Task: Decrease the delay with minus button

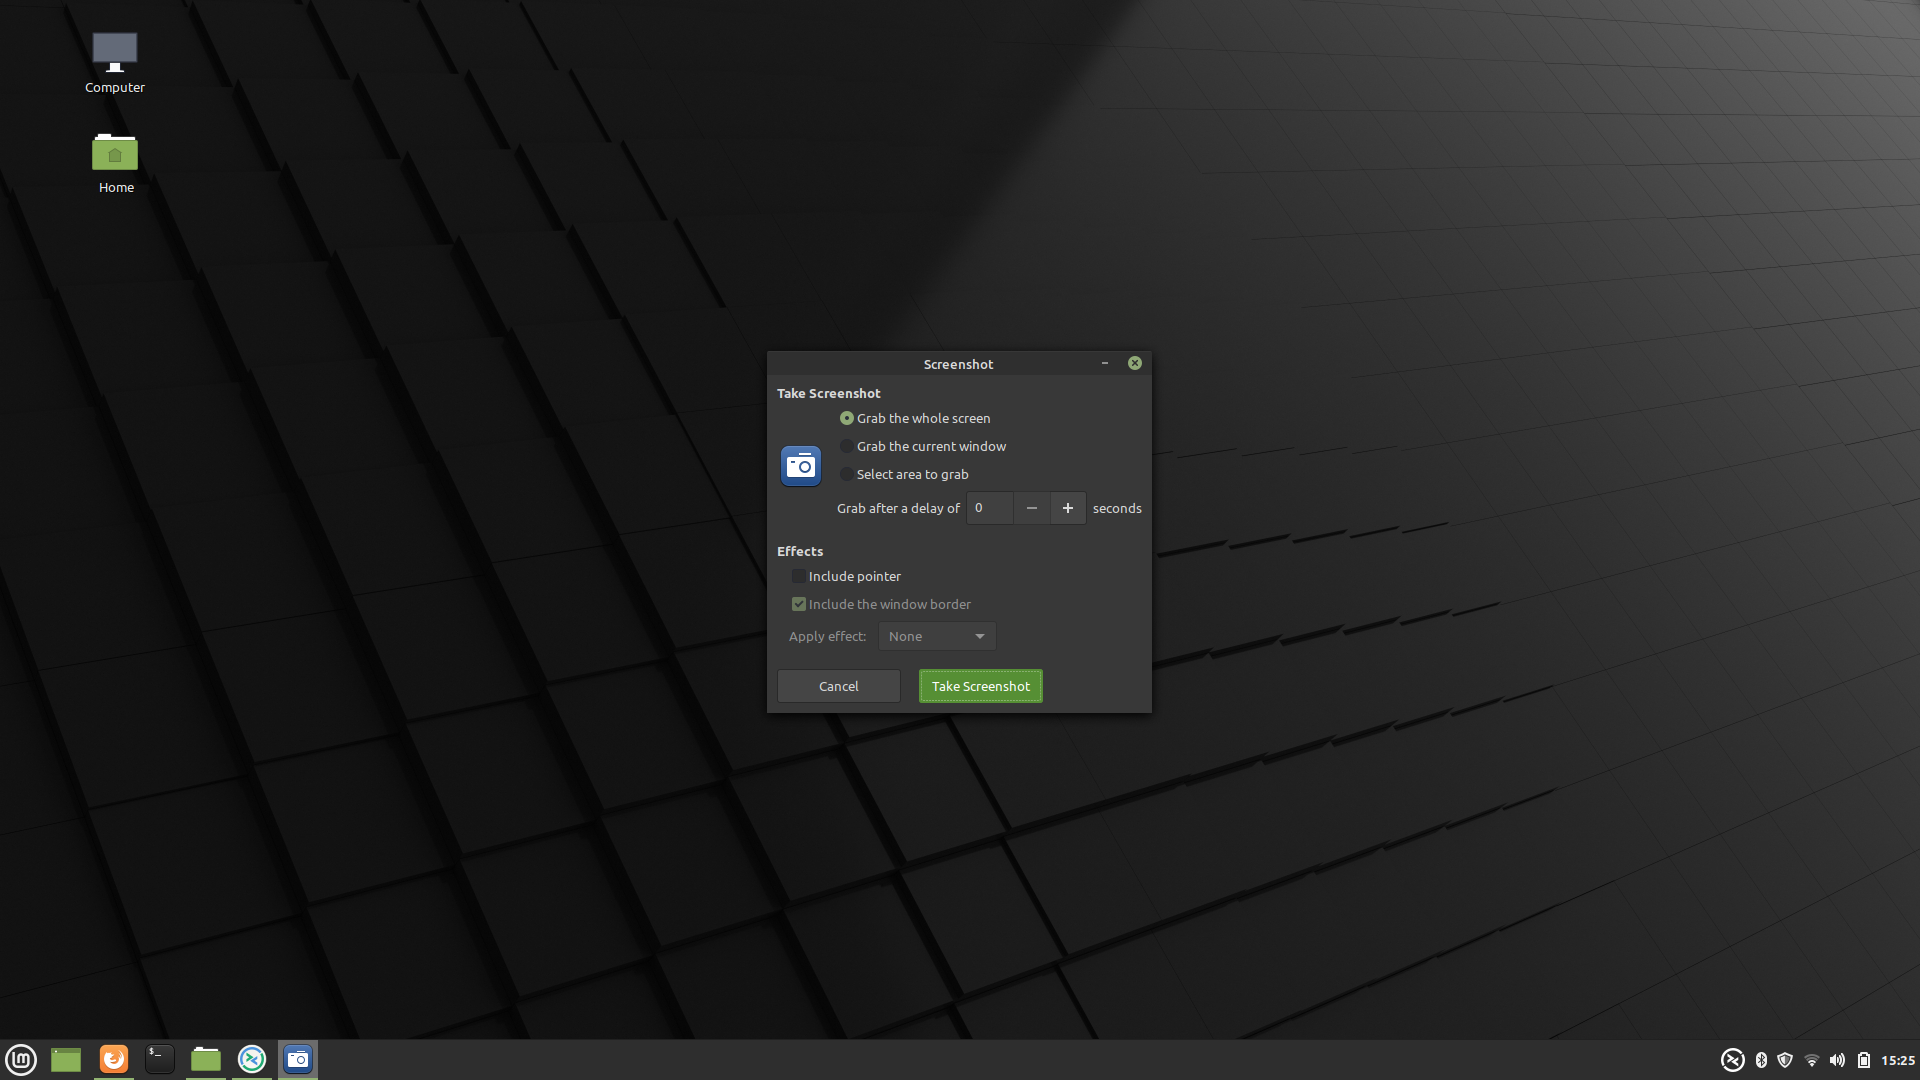Action: (1032, 508)
